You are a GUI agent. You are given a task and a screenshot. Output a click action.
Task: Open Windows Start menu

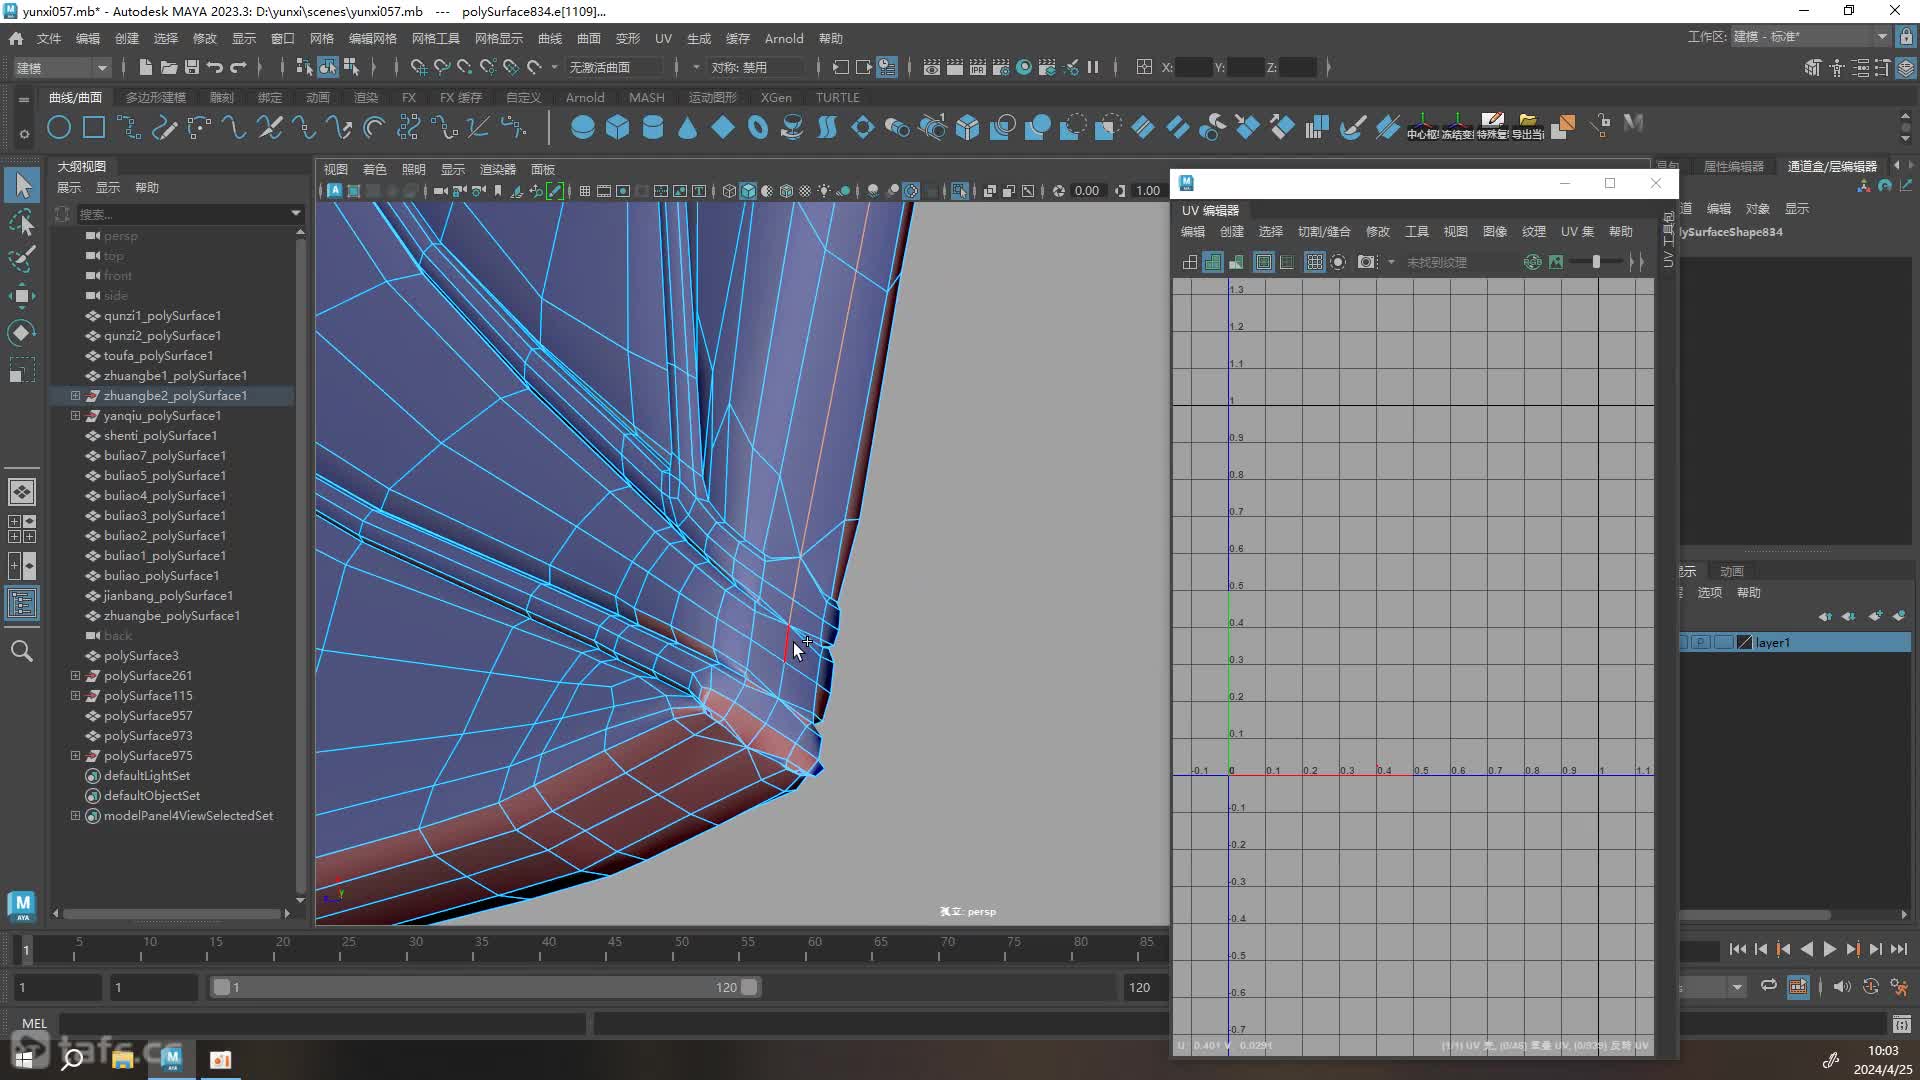pos(24,1059)
